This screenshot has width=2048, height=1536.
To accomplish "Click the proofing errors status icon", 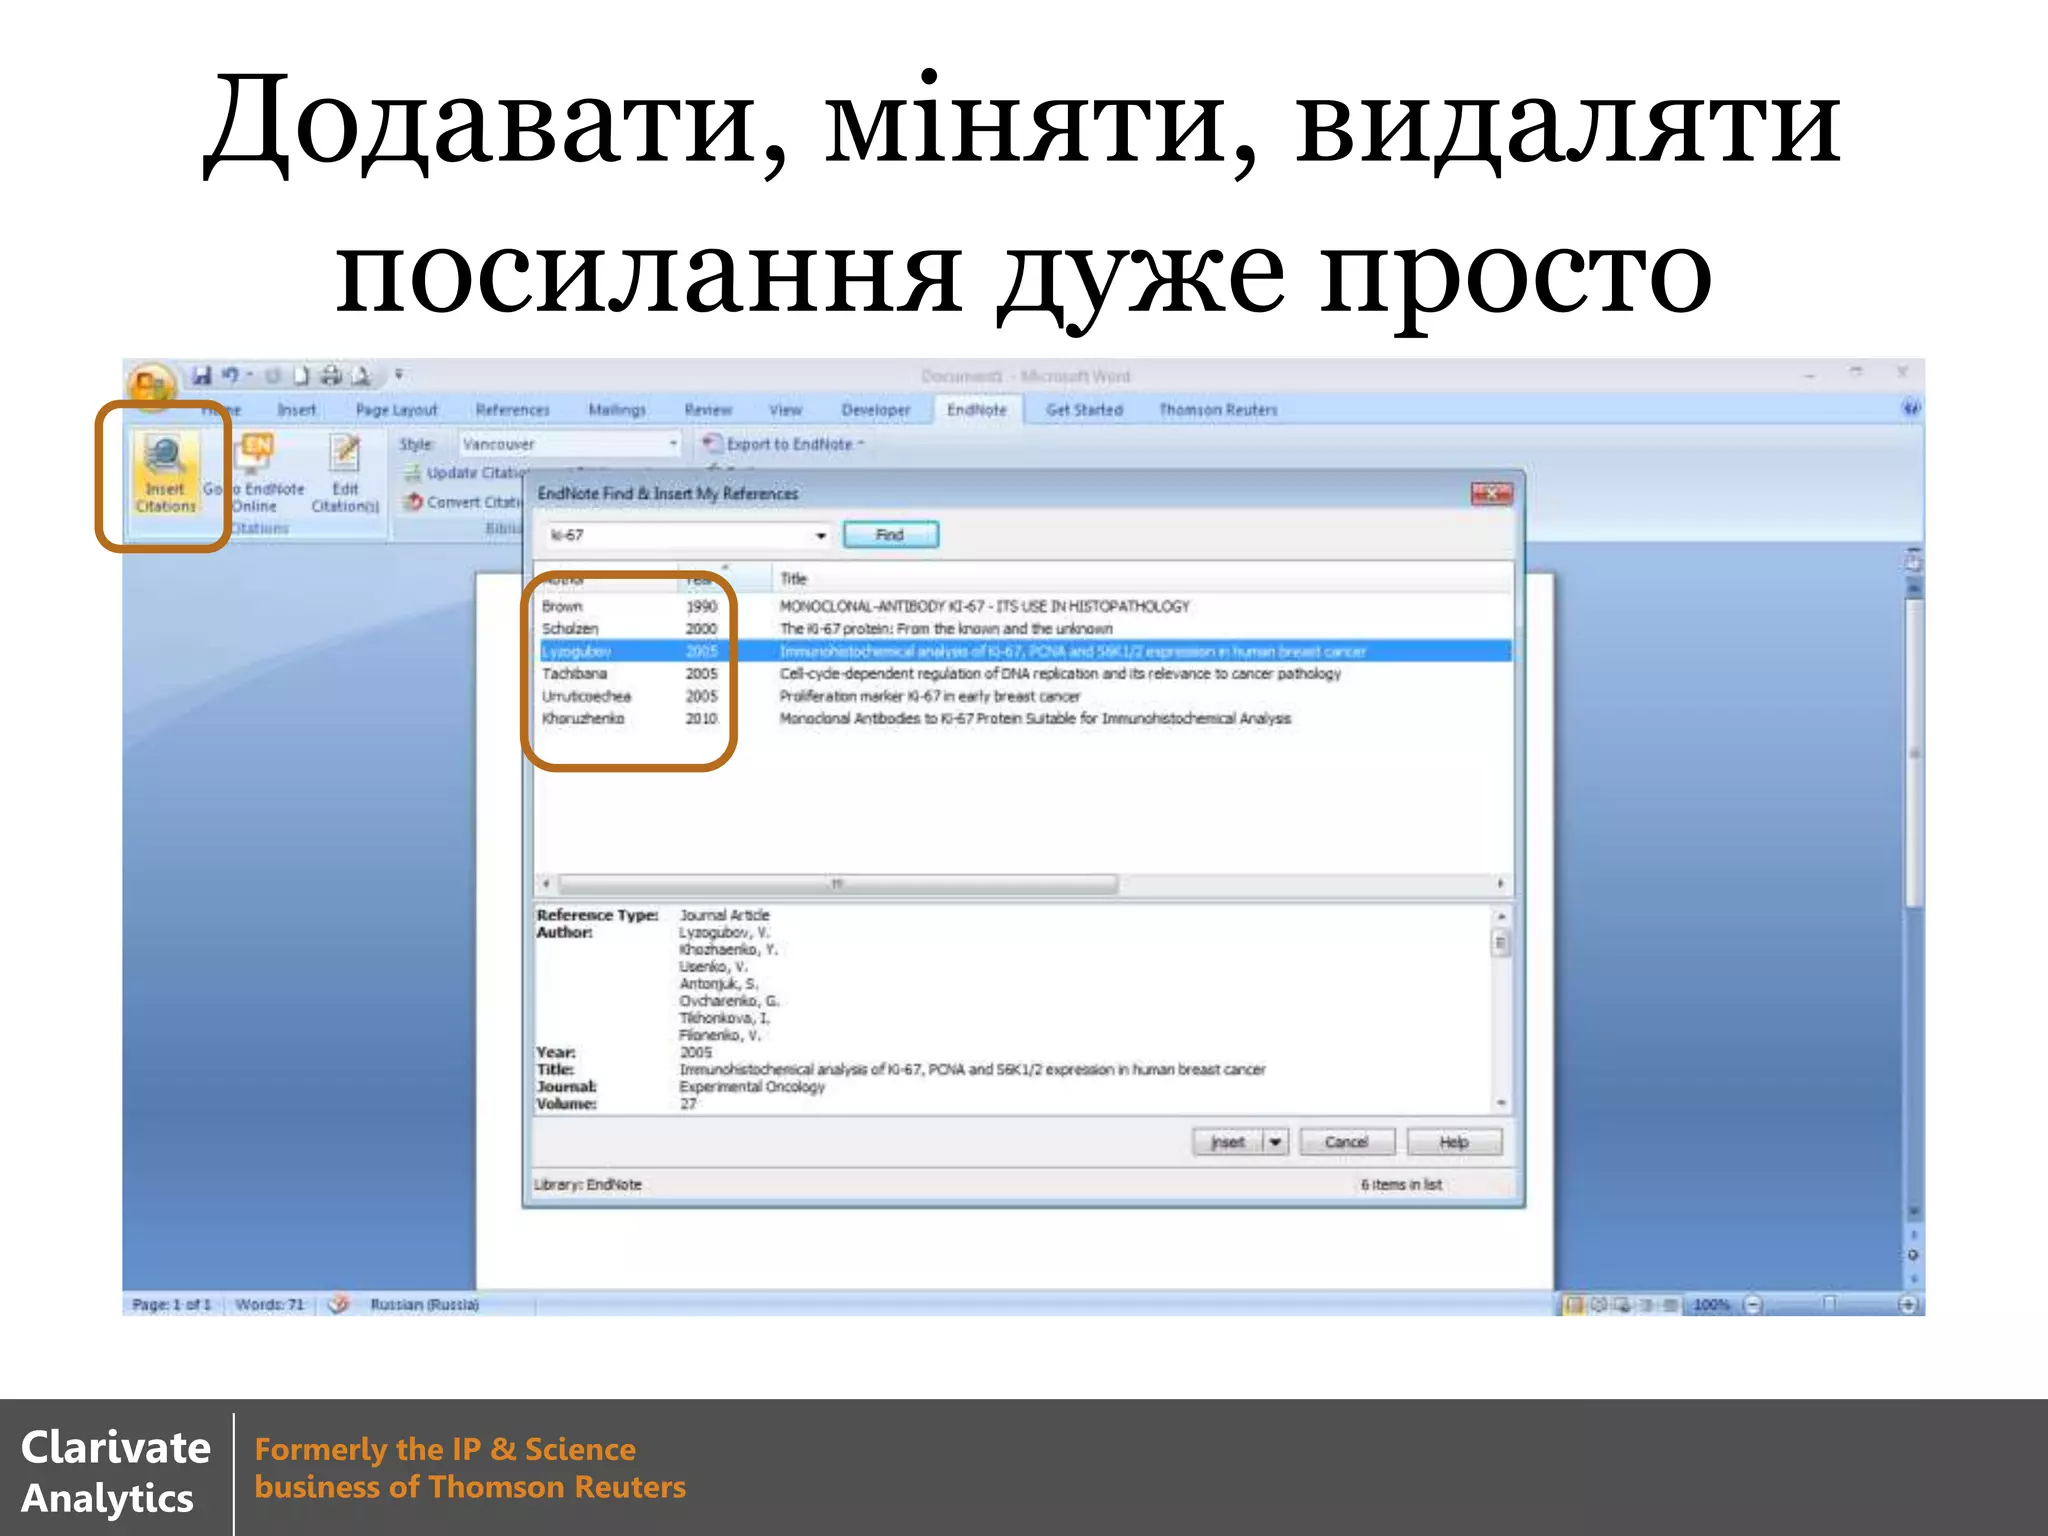I will coord(340,1305).
